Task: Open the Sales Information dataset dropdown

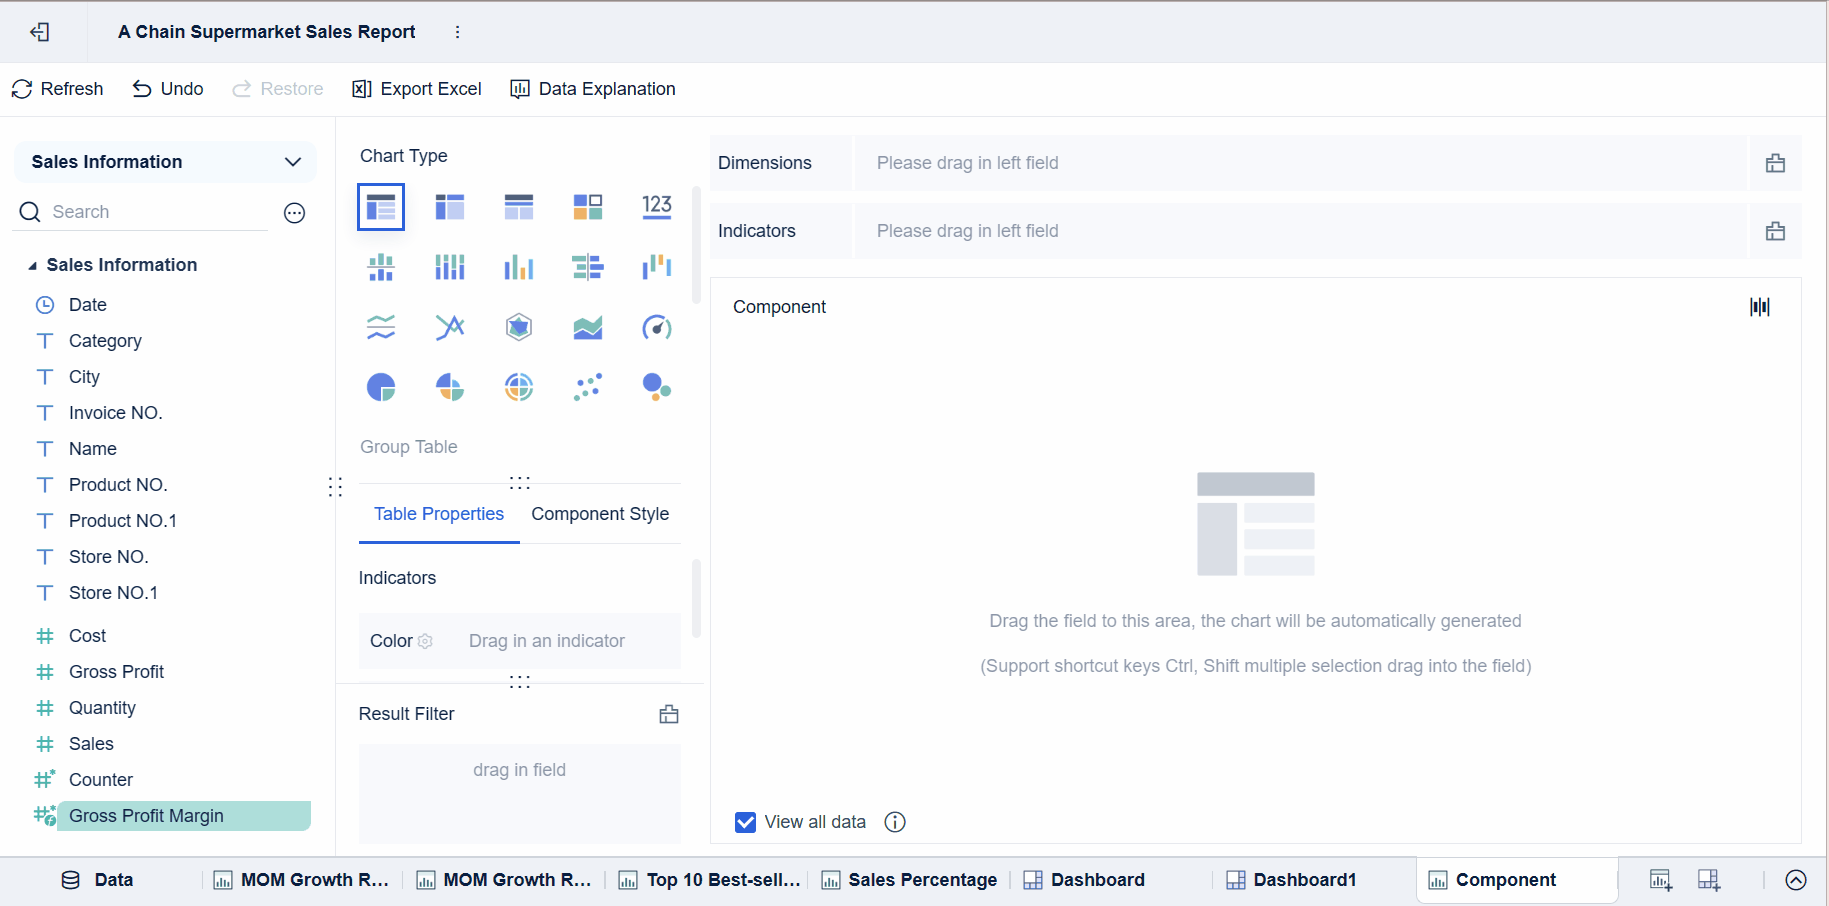Action: (x=293, y=161)
